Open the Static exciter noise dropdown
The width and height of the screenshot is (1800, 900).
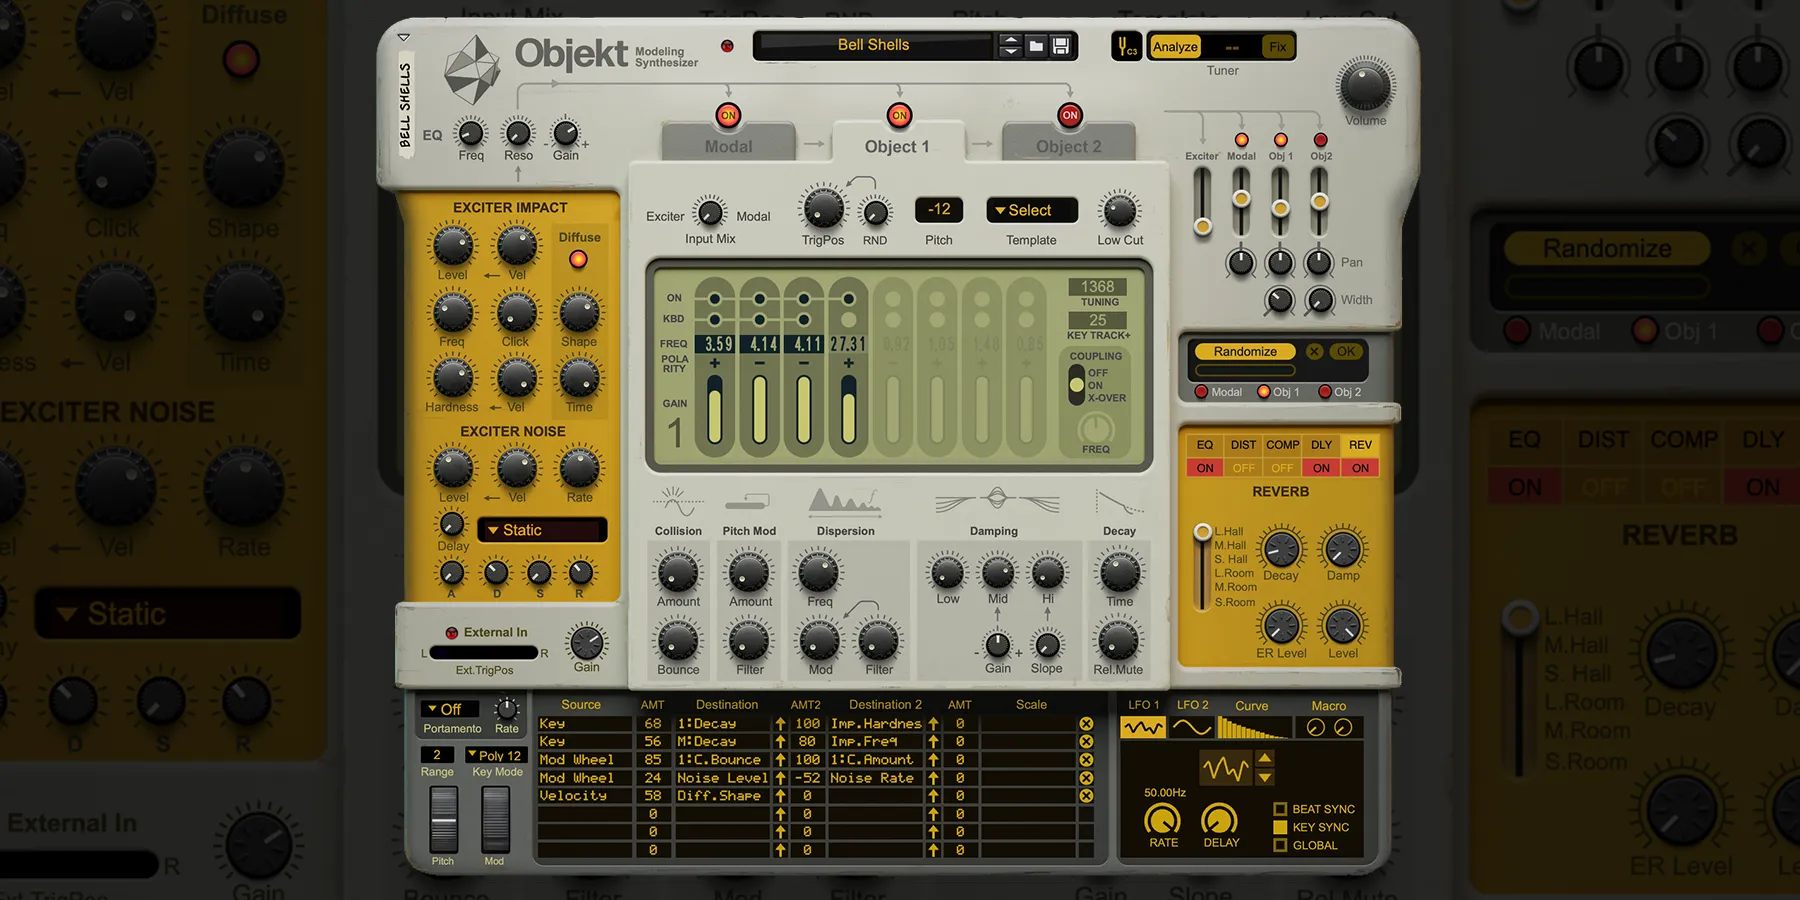point(541,529)
